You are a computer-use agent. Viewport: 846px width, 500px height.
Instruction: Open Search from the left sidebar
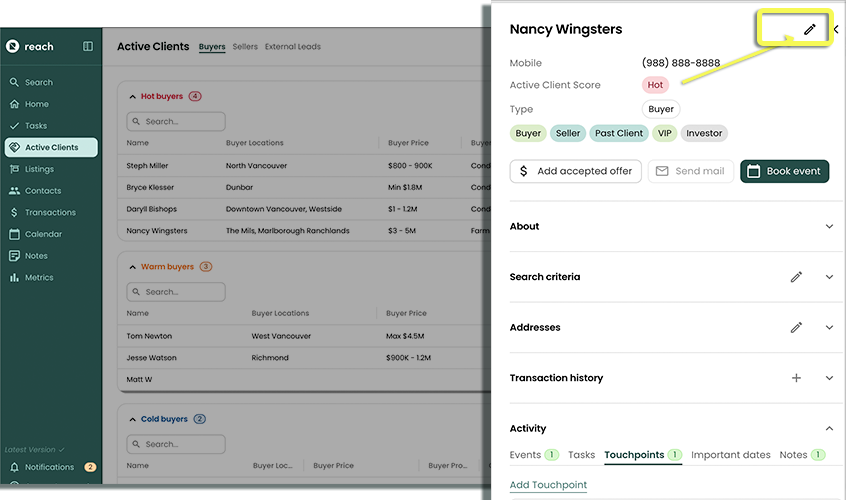[39, 82]
